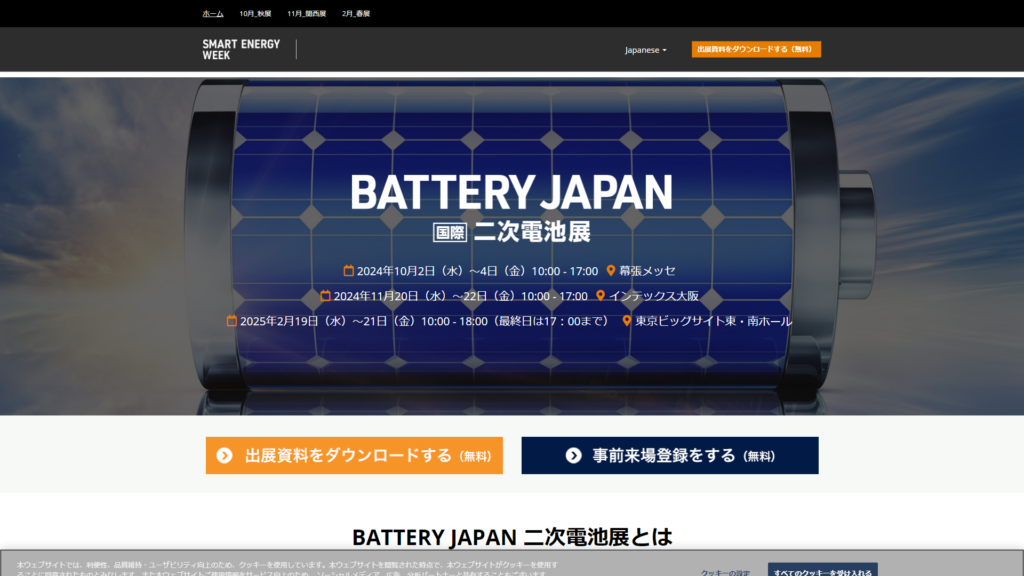Click the location pin next to 東京ビッグサイト
This screenshot has width=1024, height=576.
[x=627, y=321]
